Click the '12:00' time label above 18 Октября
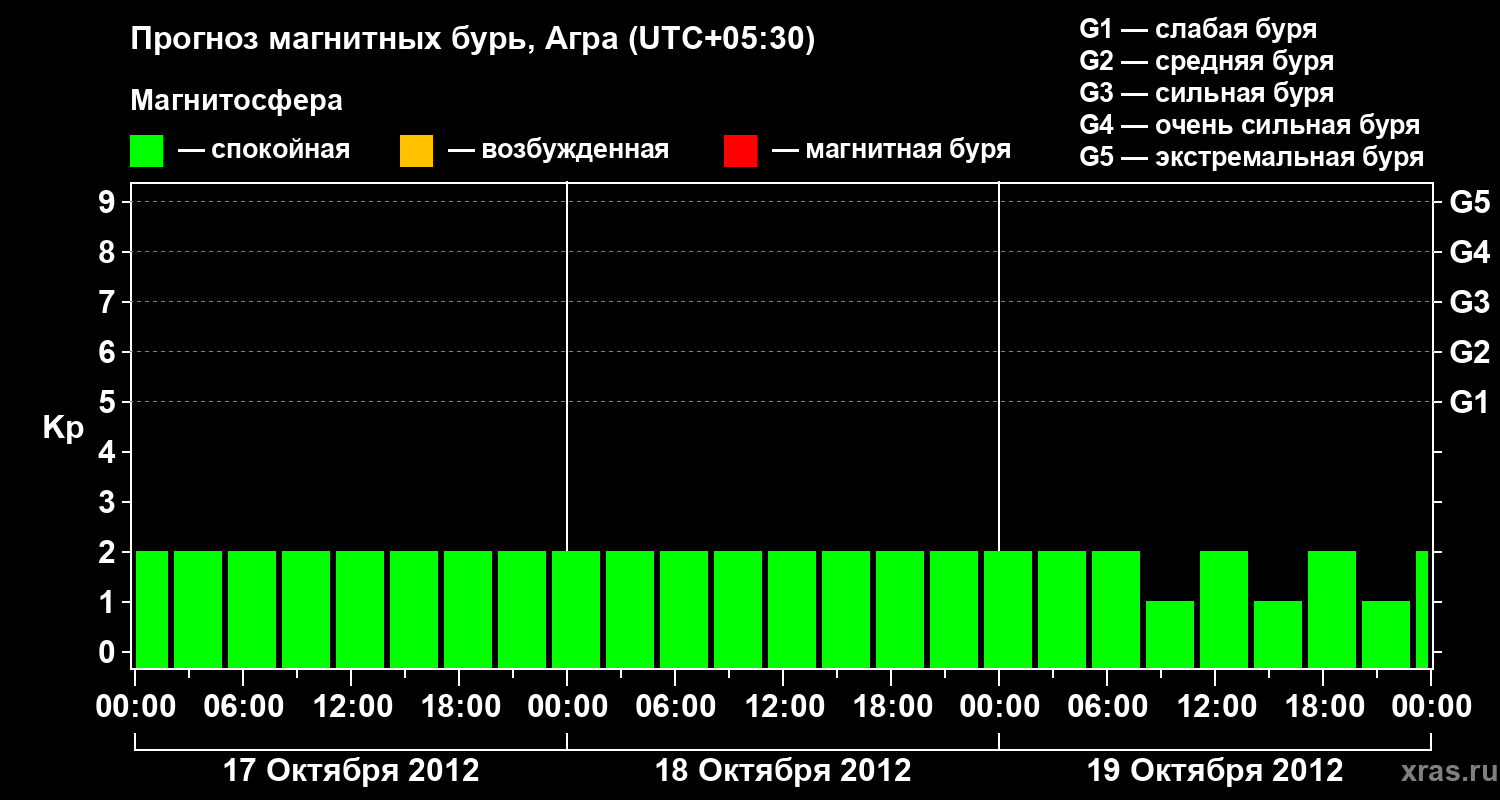This screenshot has width=1500, height=800. click(783, 707)
